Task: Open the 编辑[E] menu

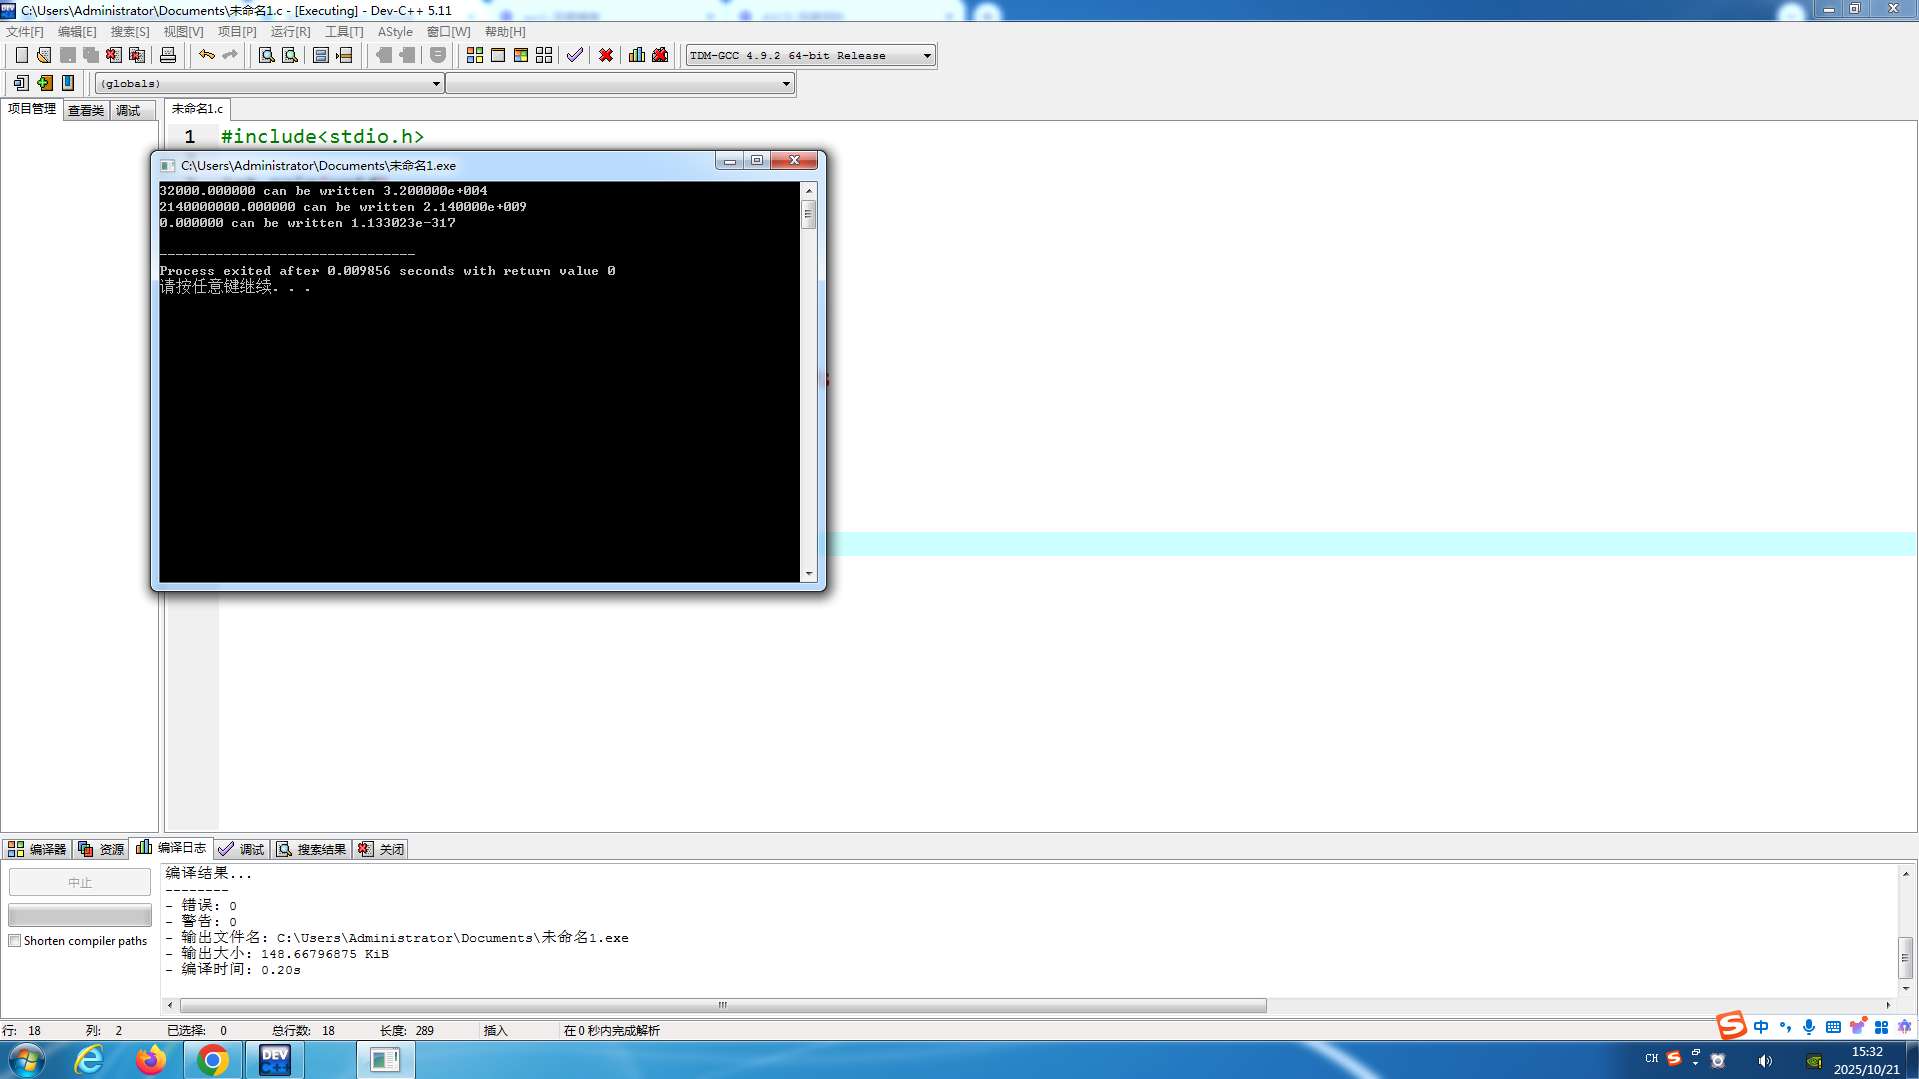Action: [x=77, y=32]
